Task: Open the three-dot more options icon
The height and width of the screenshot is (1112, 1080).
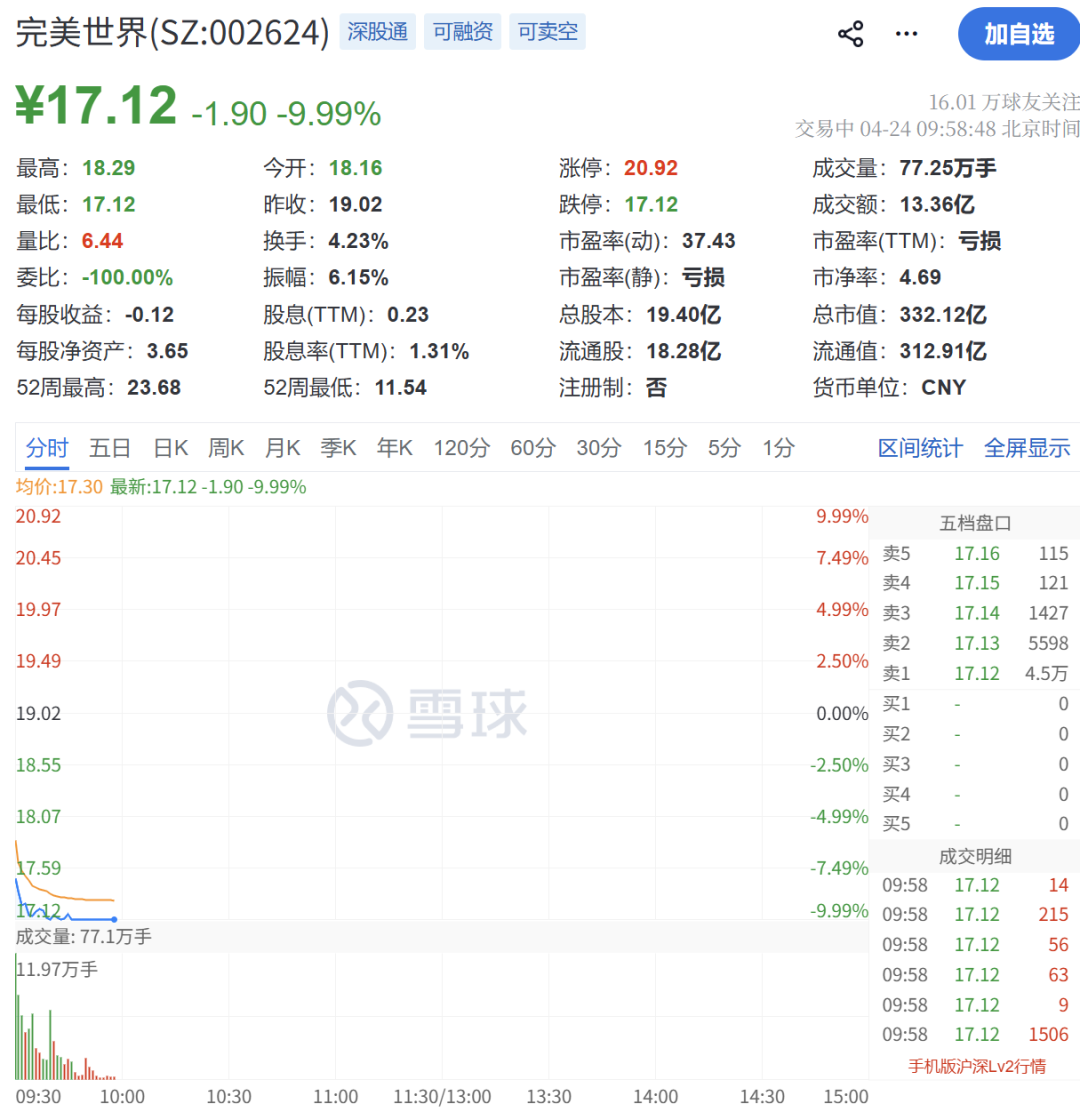Action: pos(906,33)
